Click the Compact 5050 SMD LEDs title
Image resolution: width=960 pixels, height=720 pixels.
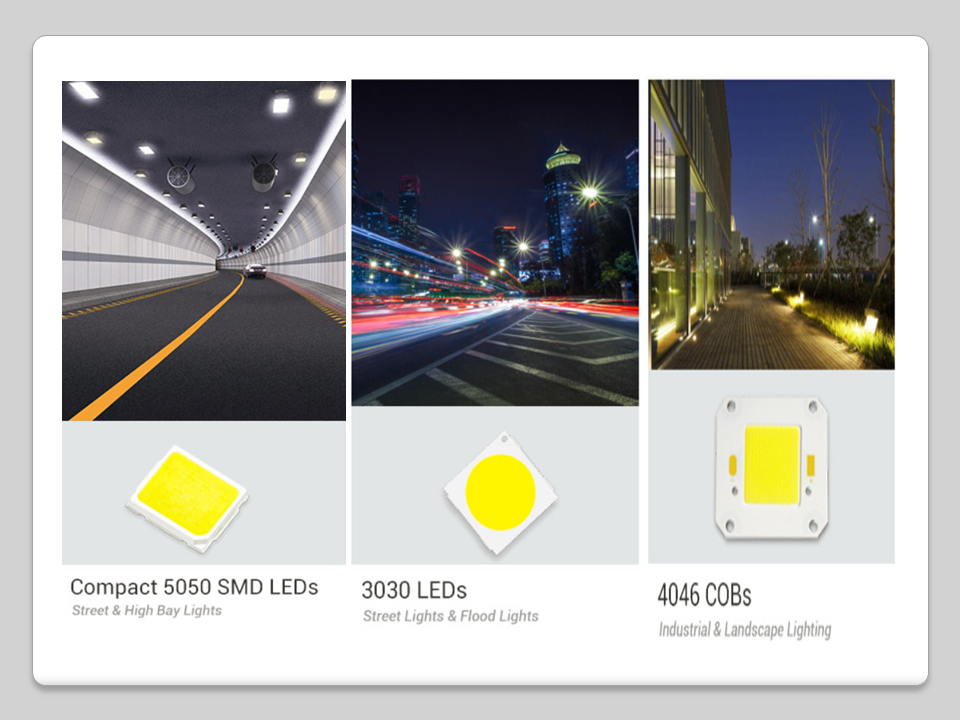click(x=194, y=587)
